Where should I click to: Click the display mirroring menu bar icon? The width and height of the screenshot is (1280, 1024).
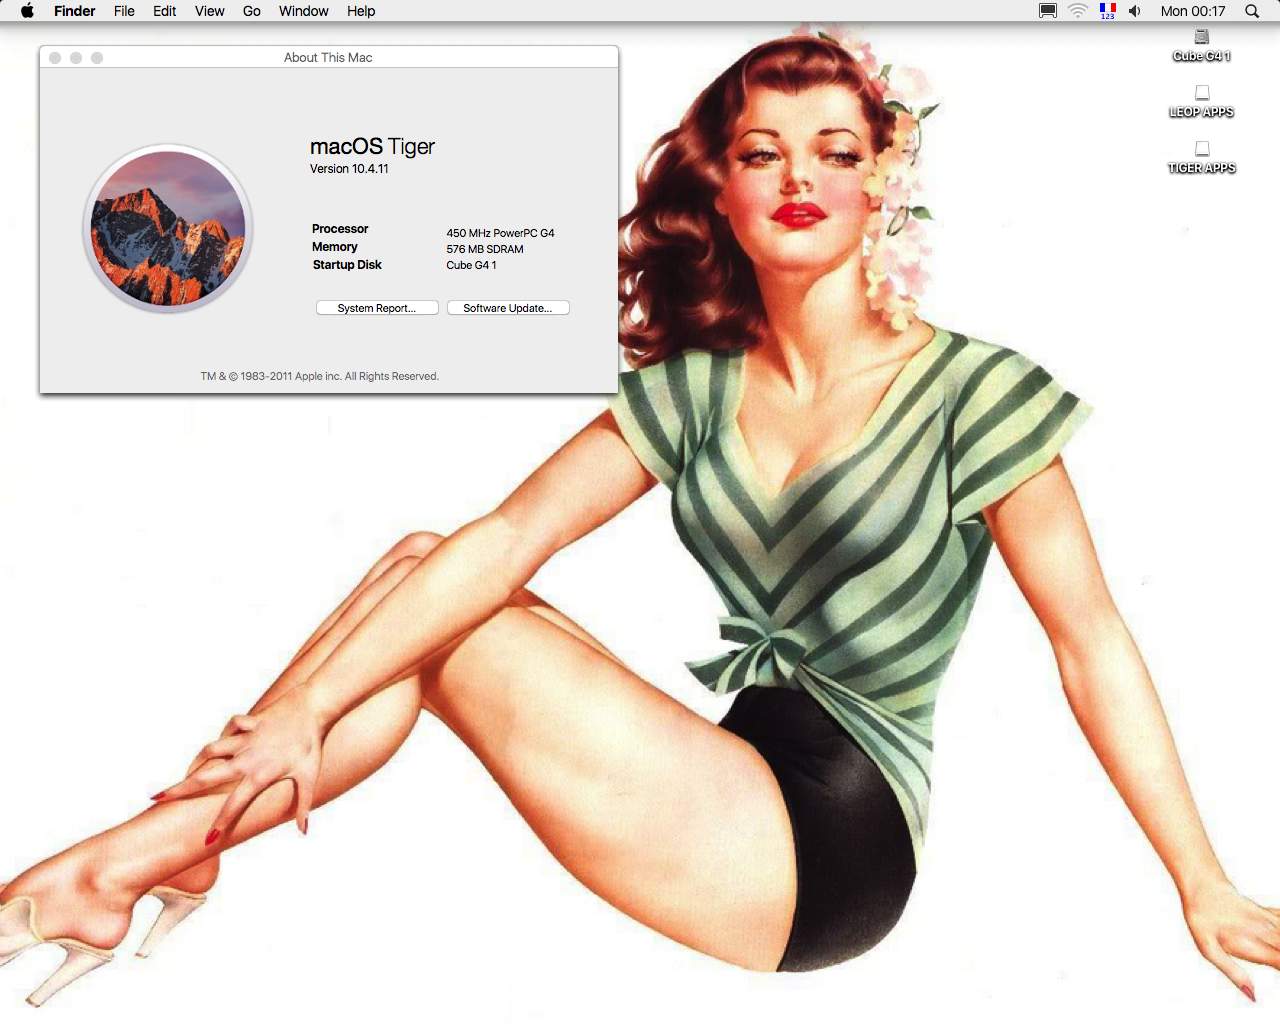coord(1048,11)
